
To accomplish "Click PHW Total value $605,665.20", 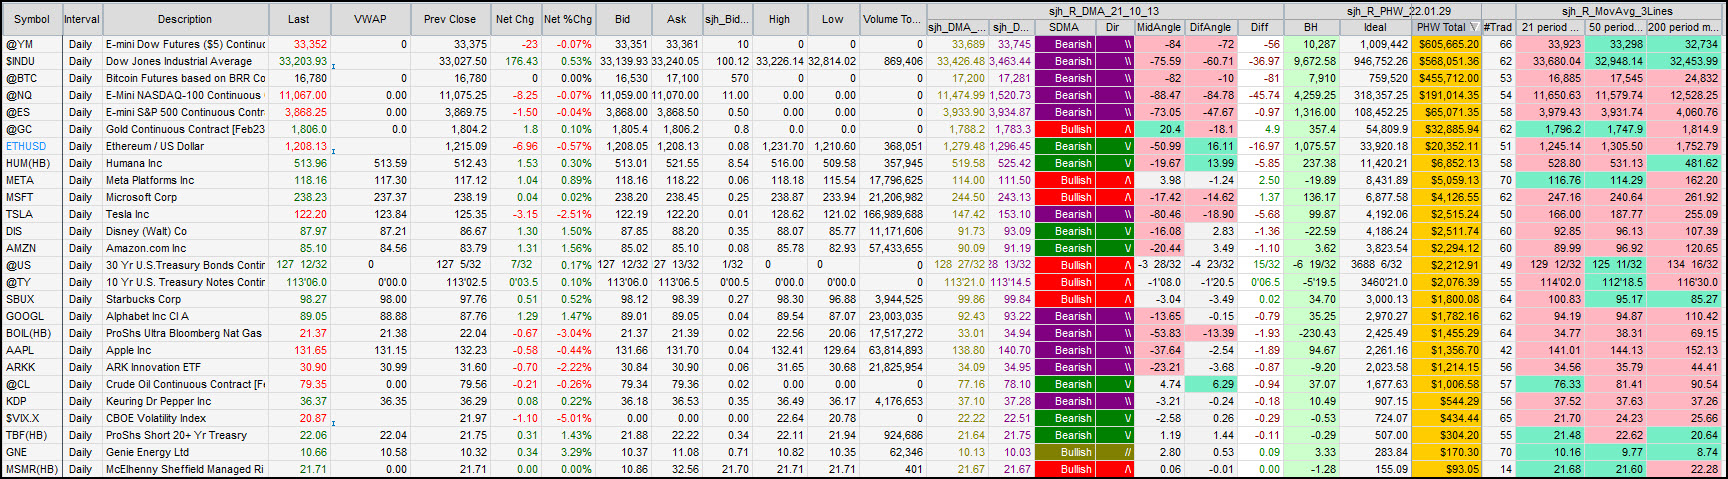I will (x=1446, y=44).
